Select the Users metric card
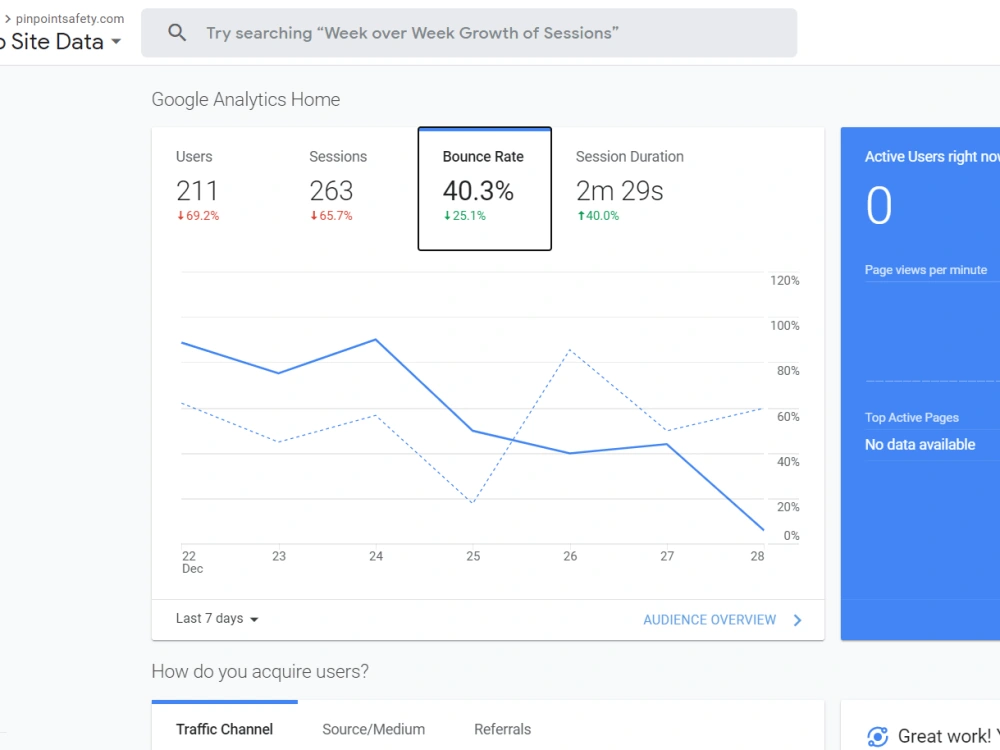Viewport: 1000px width, 750px height. pyautogui.click(x=218, y=189)
